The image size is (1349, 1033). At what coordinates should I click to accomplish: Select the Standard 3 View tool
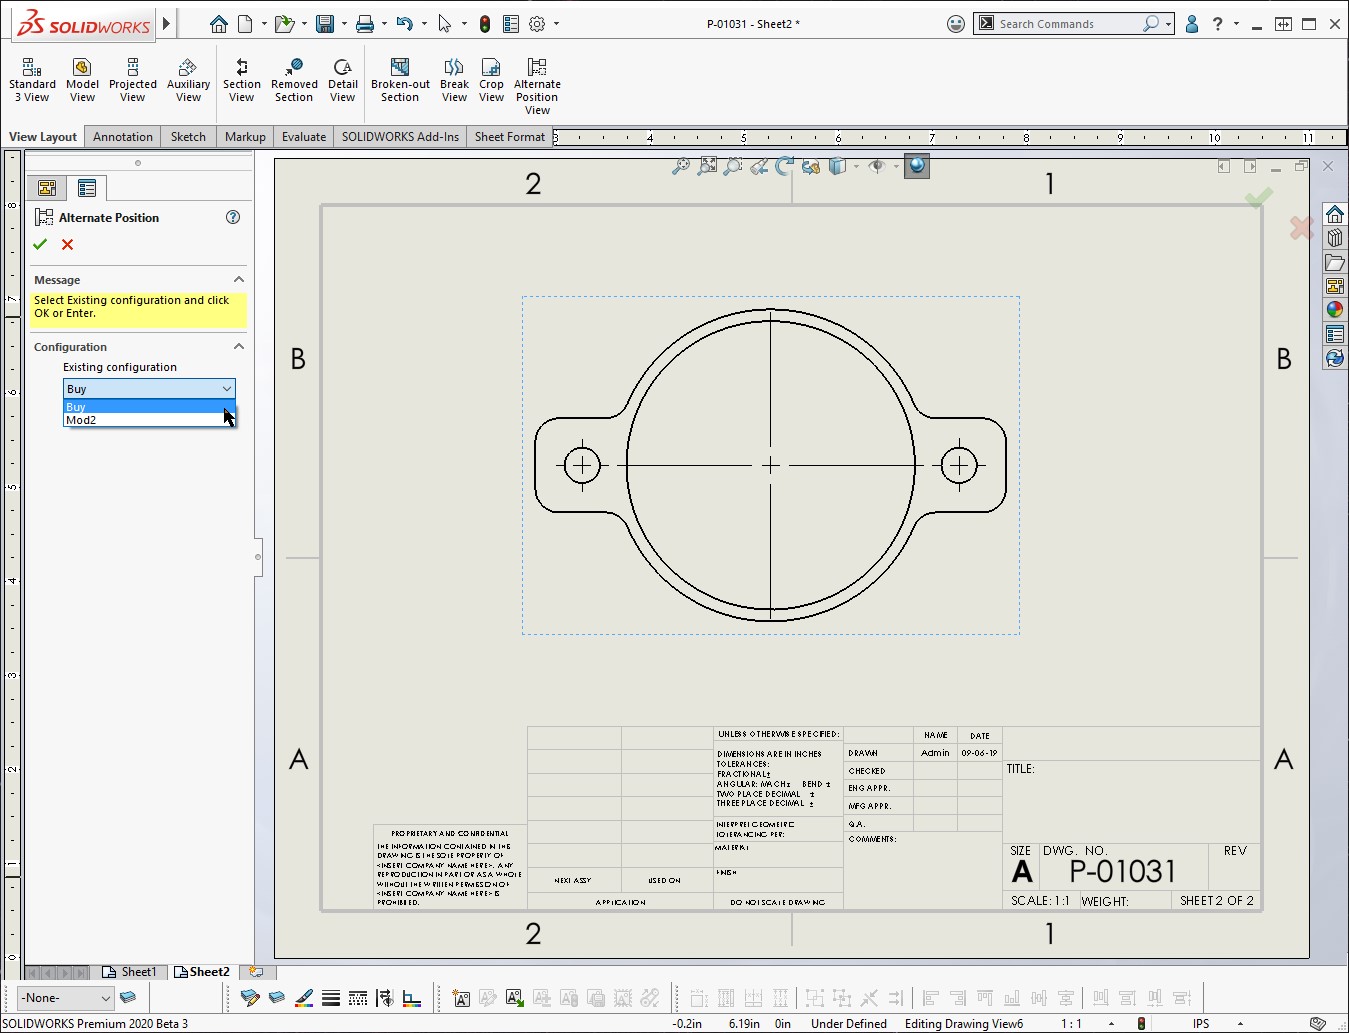click(x=31, y=80)
